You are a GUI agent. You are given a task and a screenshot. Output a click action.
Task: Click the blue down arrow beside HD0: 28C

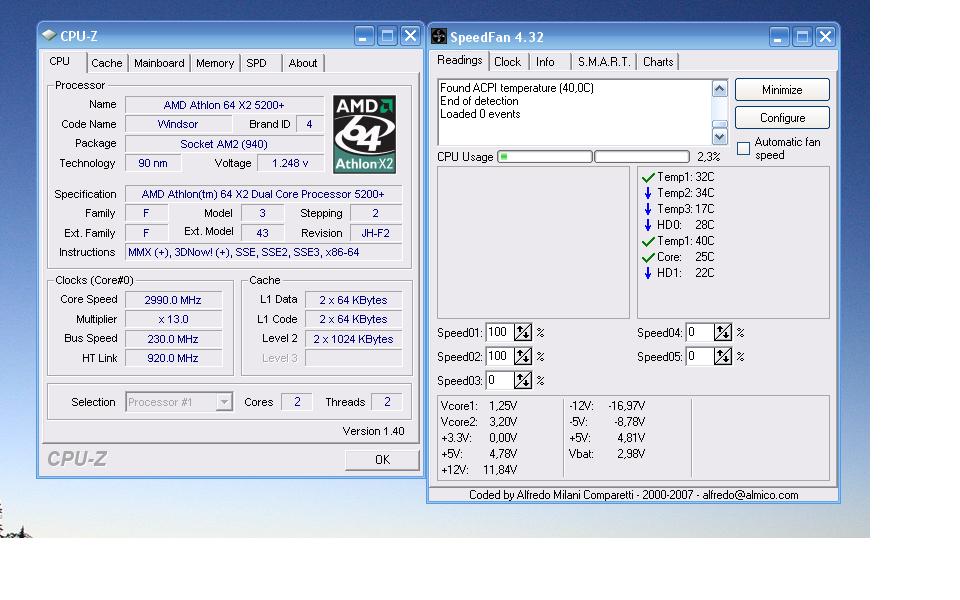click(648, 225)
